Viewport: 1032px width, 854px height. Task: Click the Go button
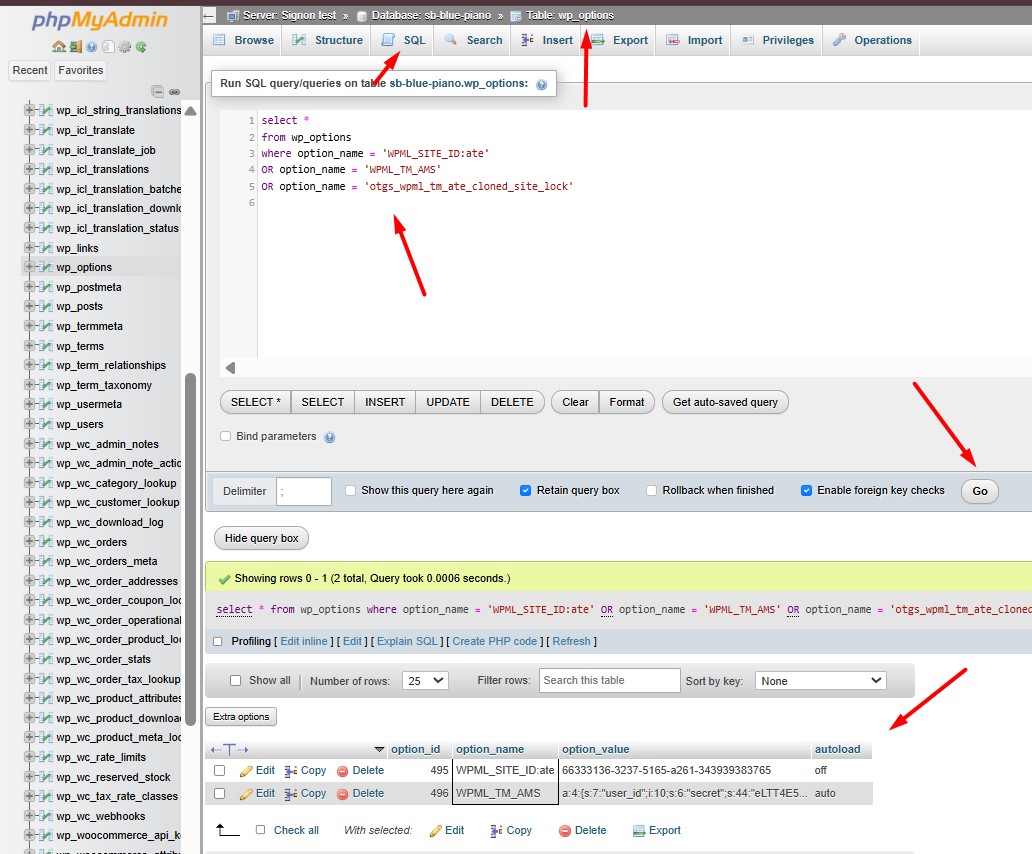[979, 491]
